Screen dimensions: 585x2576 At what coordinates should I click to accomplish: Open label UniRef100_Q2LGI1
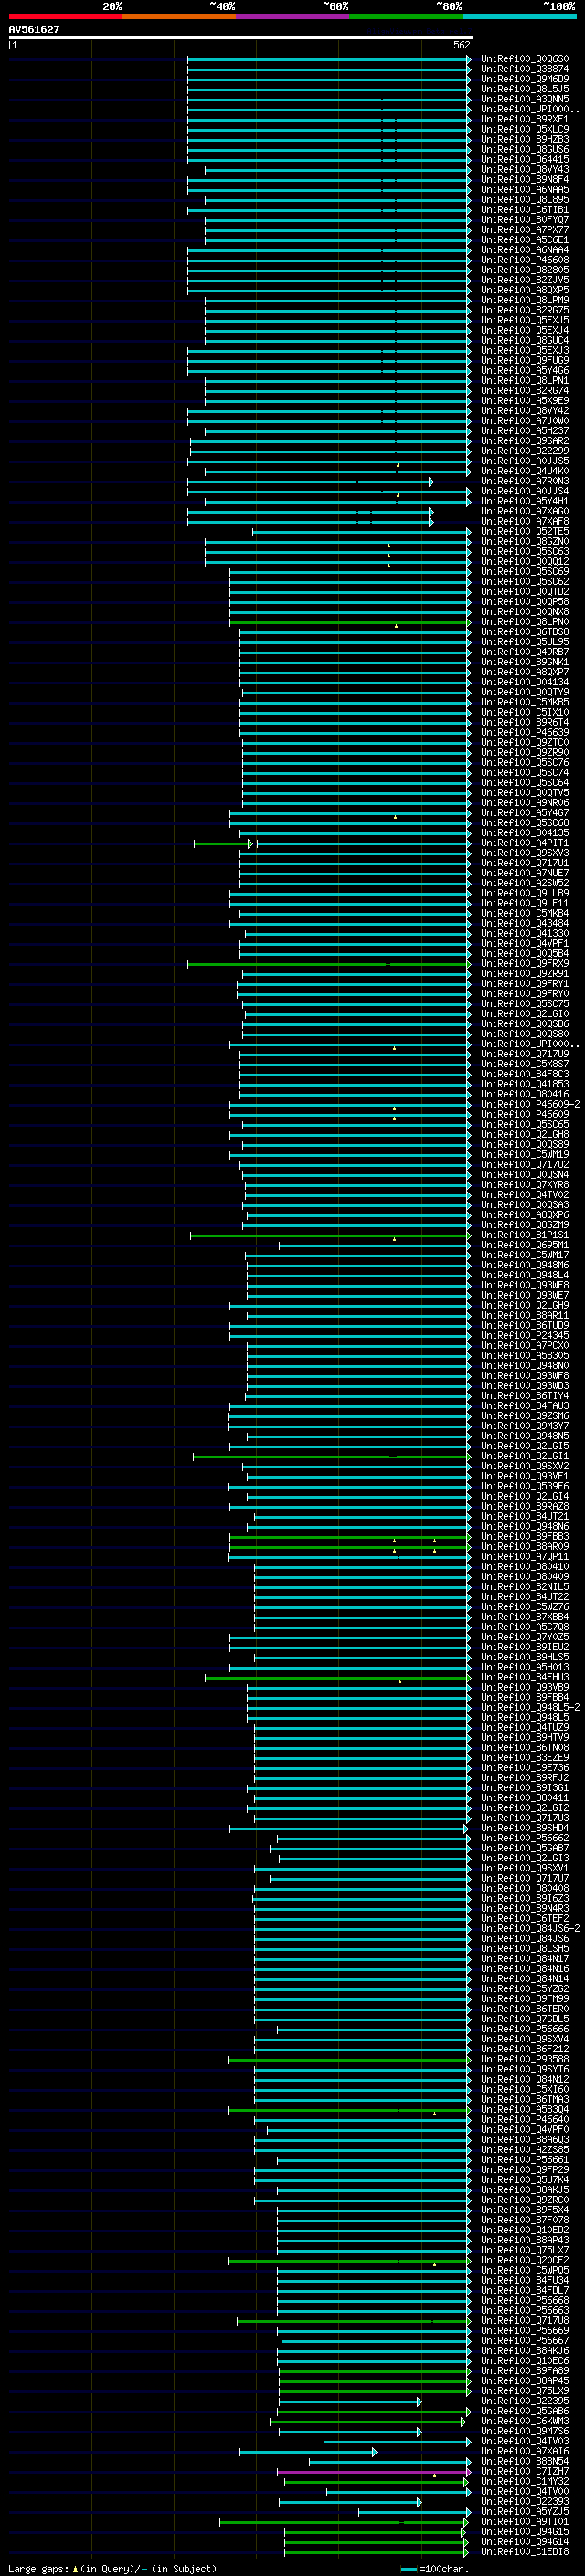(524, 1456)
